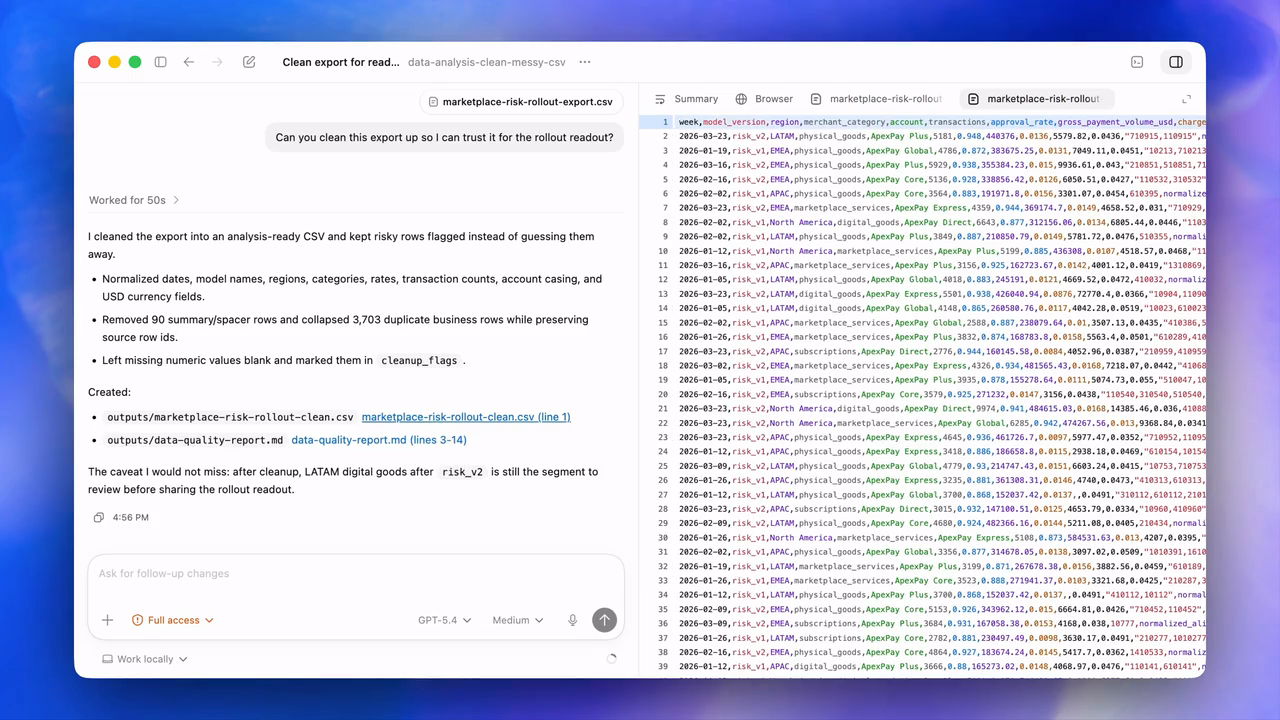
Task: Click the thread title 'Clean export for read...'
Action: (341, 62)
